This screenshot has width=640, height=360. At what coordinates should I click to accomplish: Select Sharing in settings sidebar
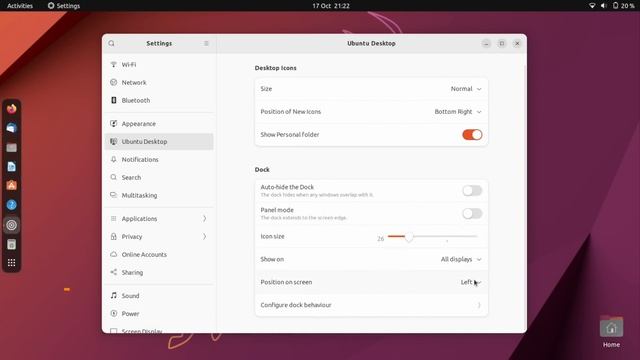pyautogui.click(x=159, y=272)
